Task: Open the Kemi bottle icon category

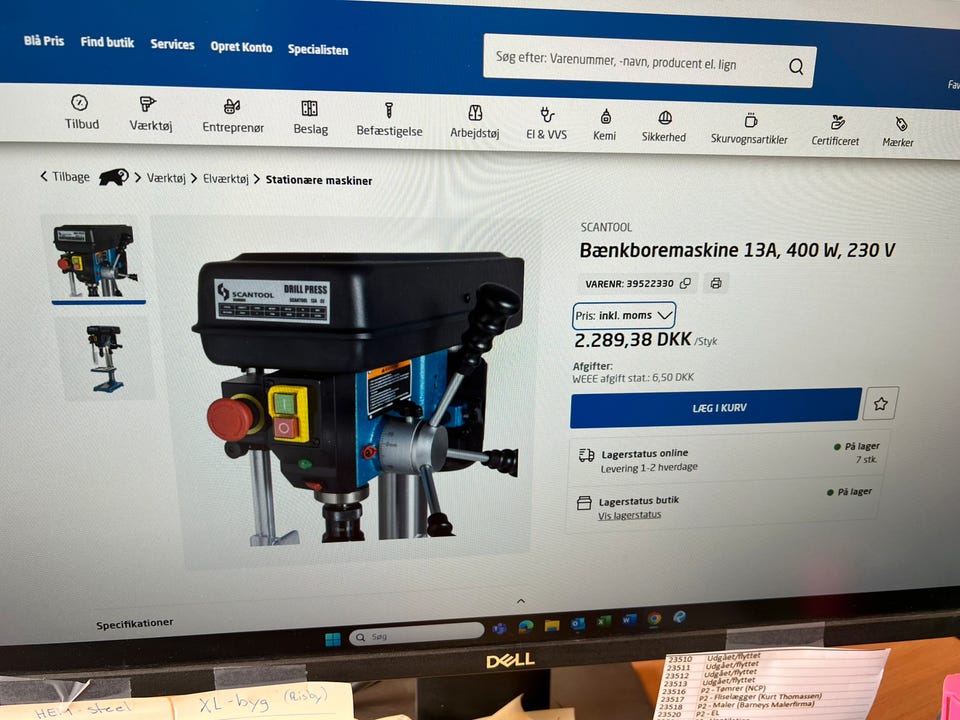Action: pos(606,116)
